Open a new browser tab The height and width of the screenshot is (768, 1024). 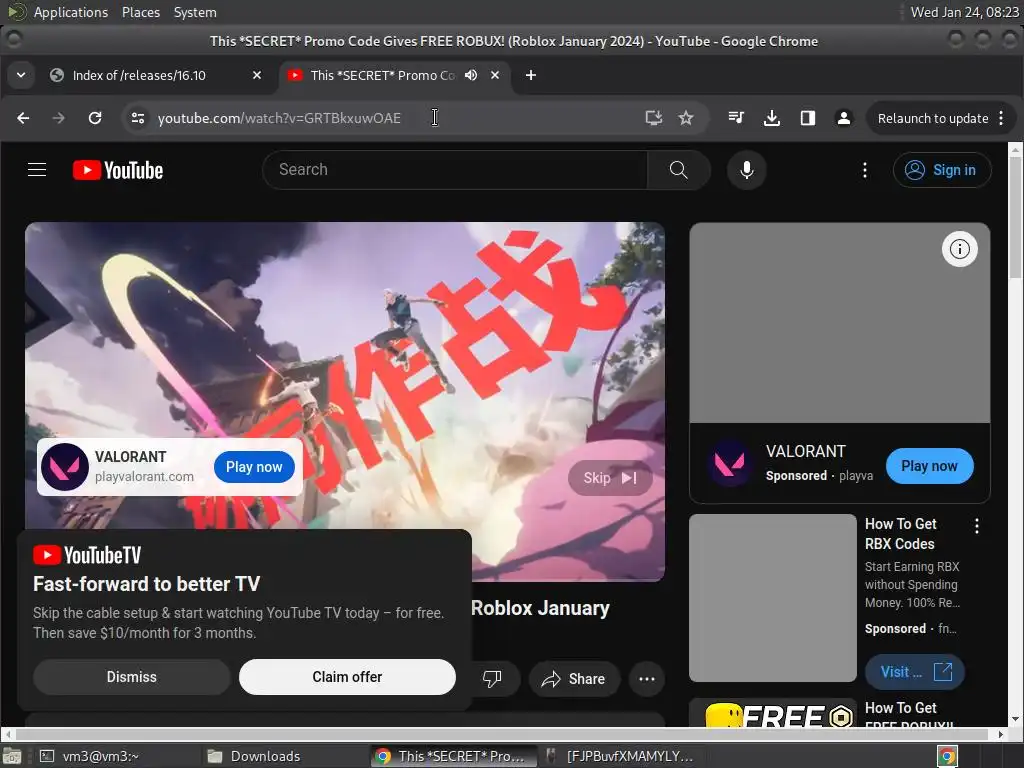531,75
